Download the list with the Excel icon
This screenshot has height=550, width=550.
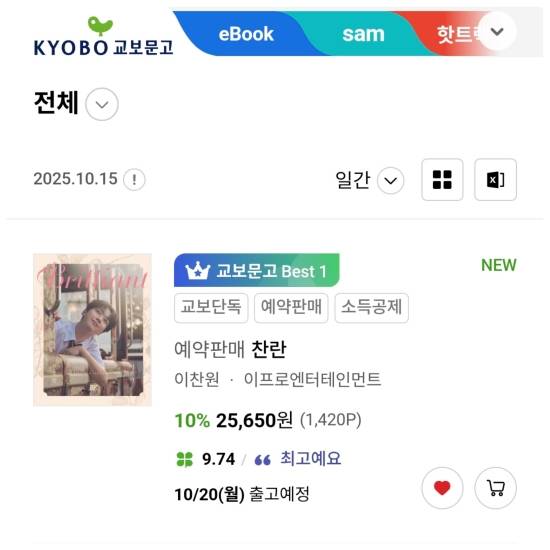click(x=495, y=180)
